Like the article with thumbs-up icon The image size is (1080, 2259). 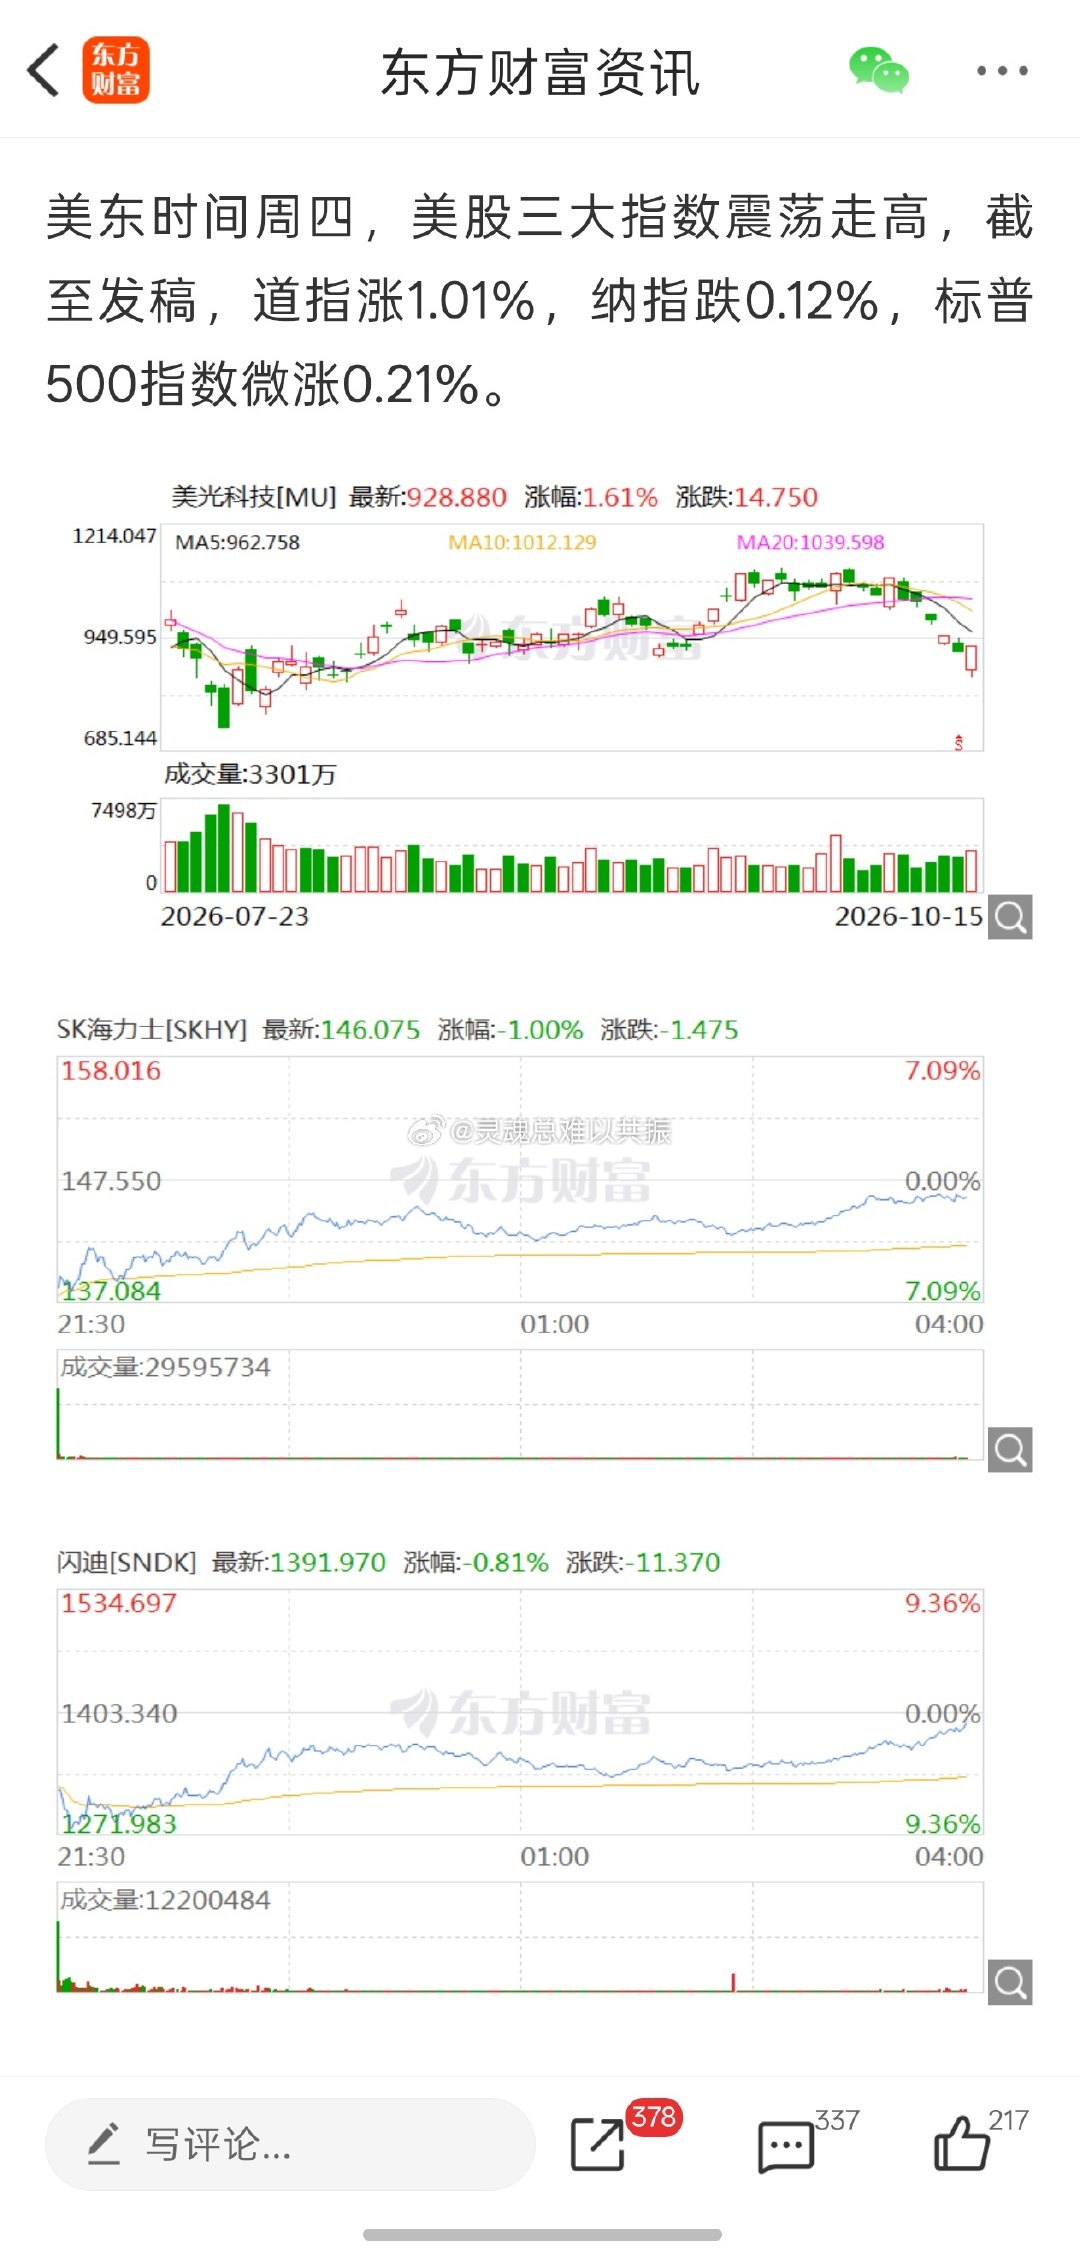coord(961,2142)
